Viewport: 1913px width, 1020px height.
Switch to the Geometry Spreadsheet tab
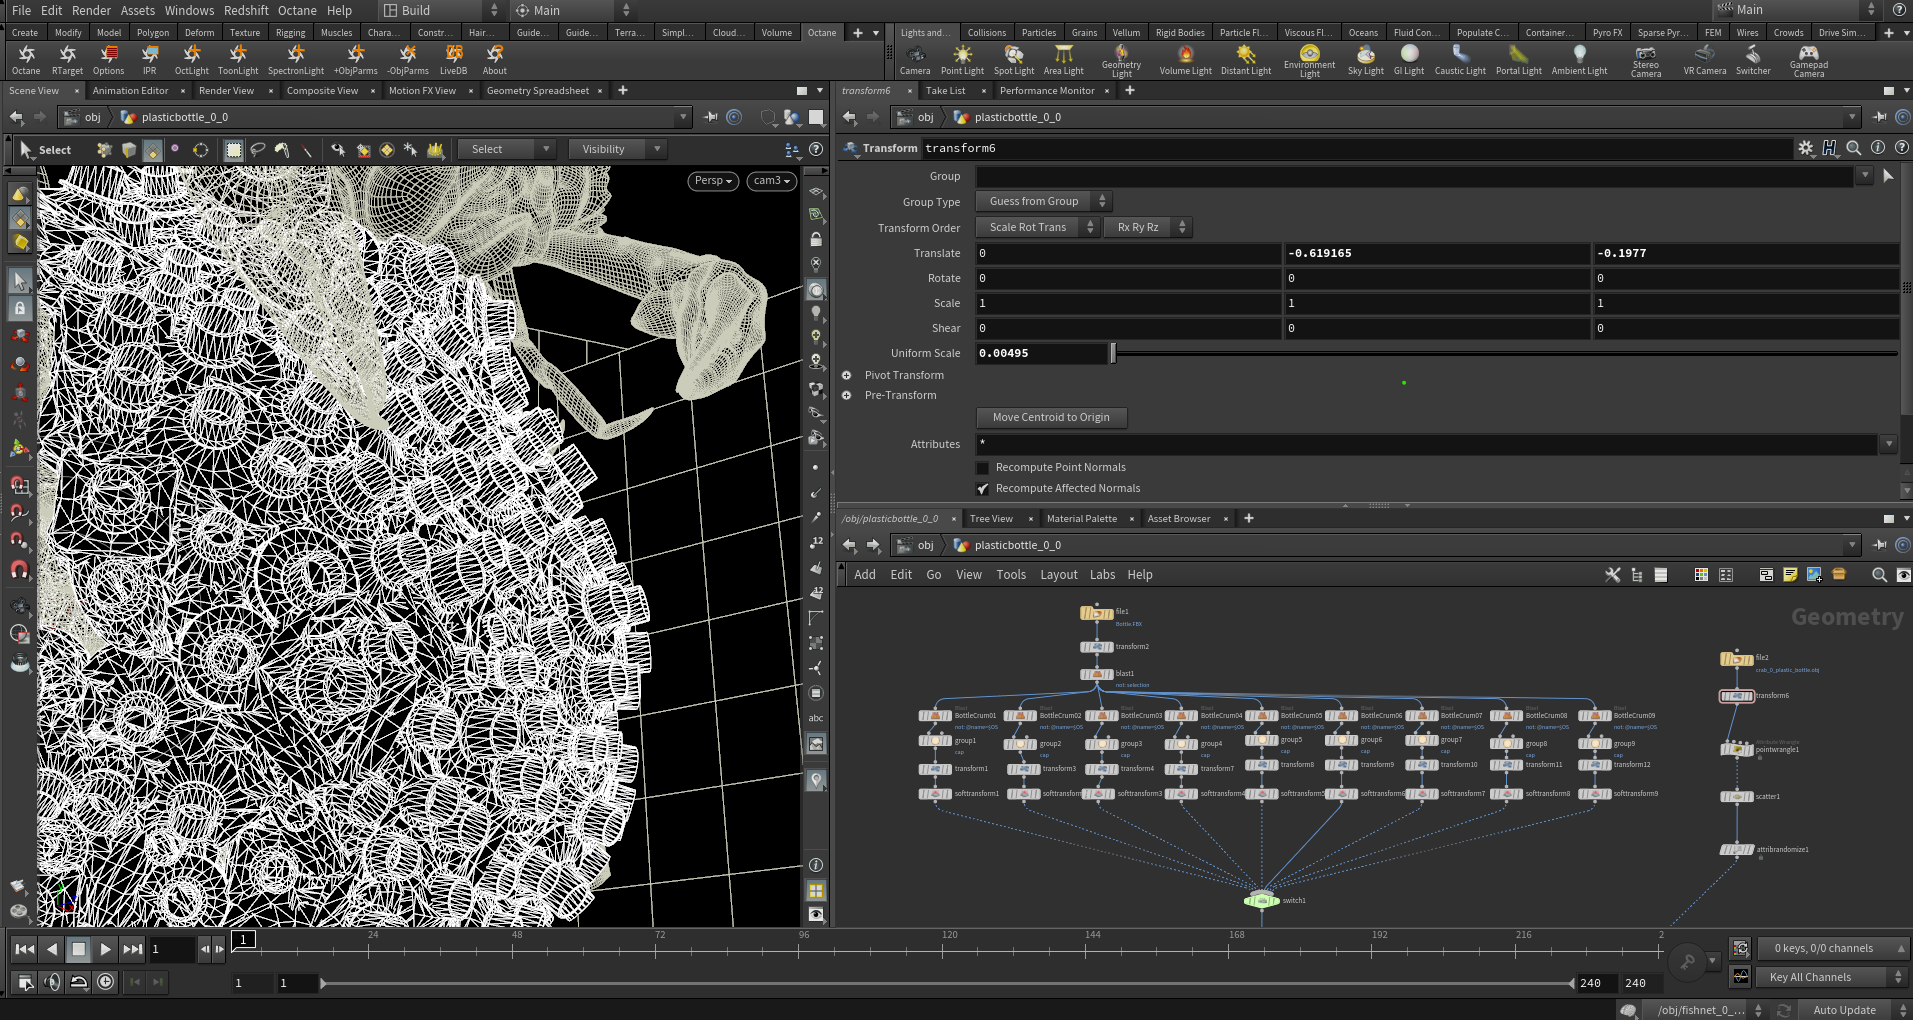[537, 91]
